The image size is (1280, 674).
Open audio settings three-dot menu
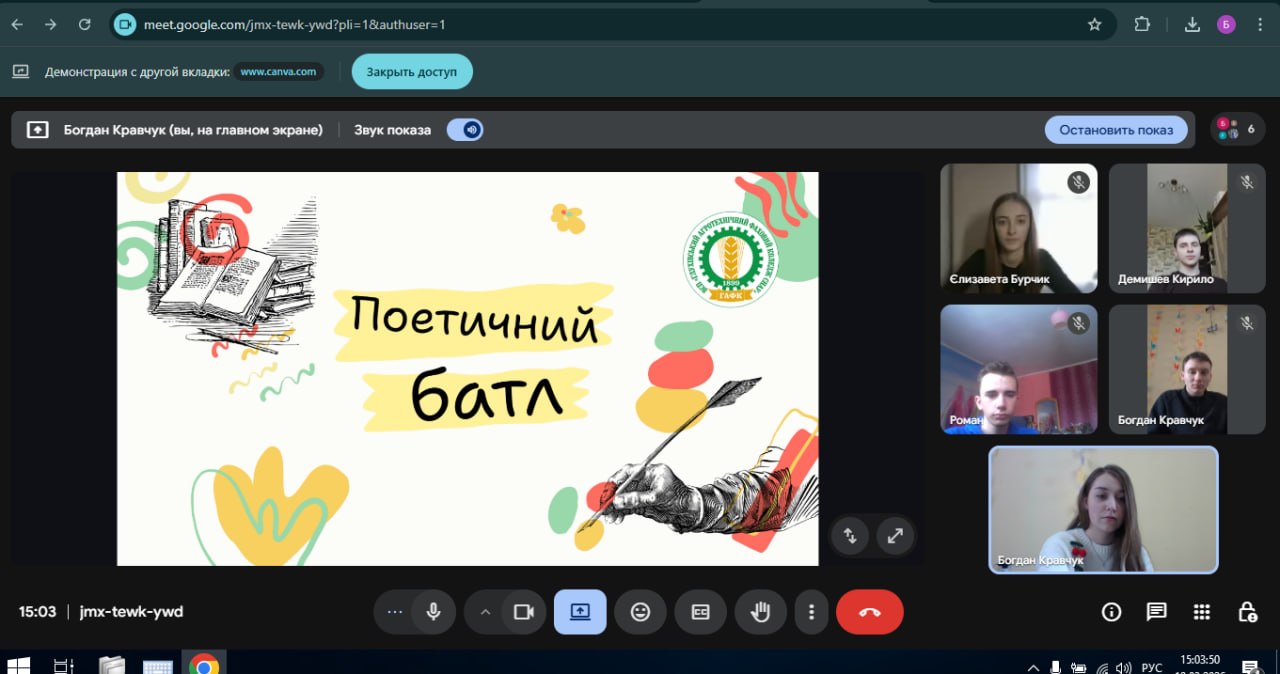click(x=394, y=612)
